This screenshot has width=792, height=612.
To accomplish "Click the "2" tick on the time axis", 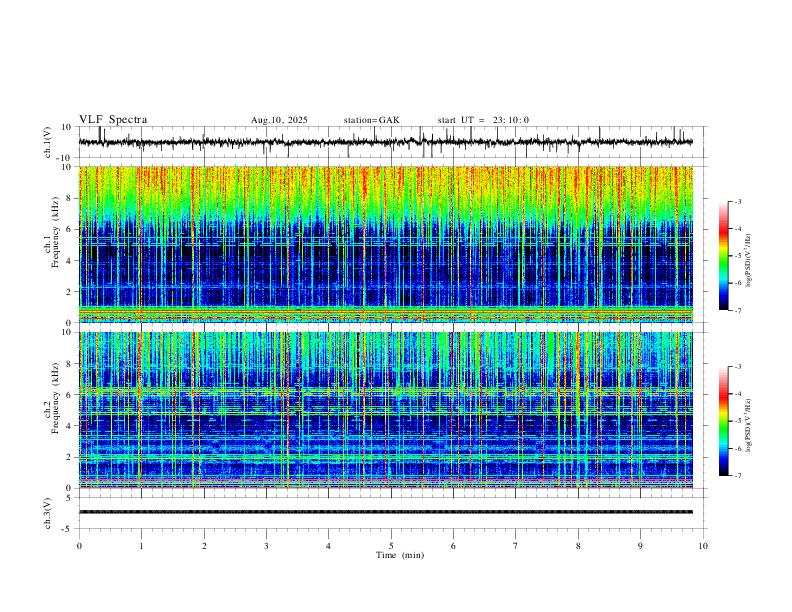I will point(204,546).
